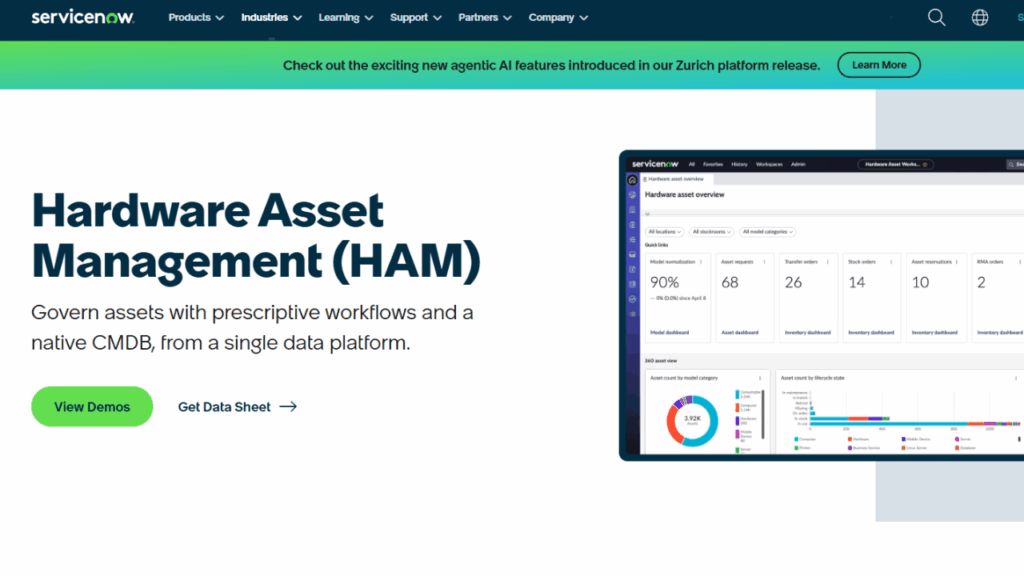Expand the All model categories filter
1024x576 pixels.
click(x=768, y=232)
